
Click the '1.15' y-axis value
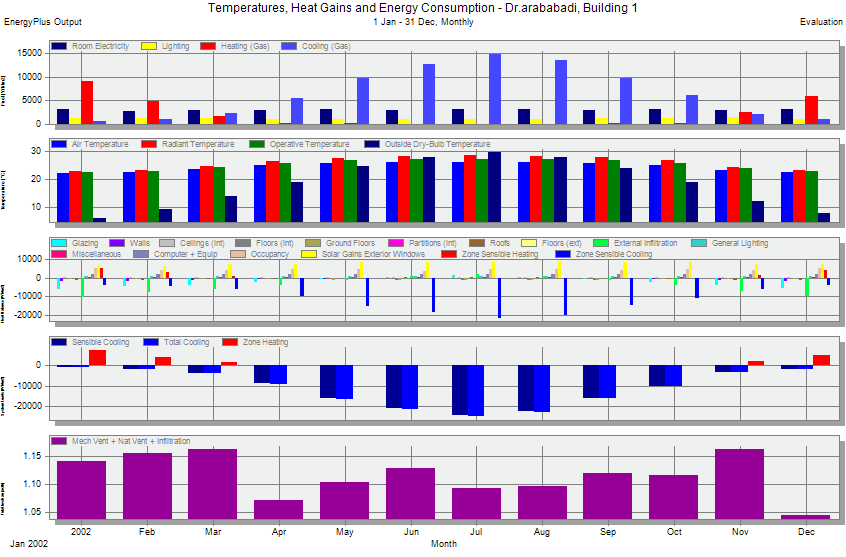(x=32, y=456)
